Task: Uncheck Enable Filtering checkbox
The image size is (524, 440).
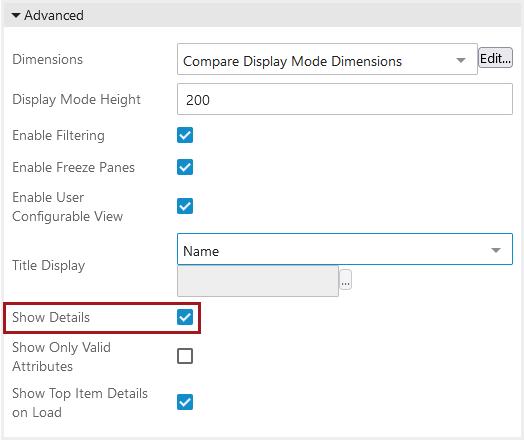Action: 185,135
